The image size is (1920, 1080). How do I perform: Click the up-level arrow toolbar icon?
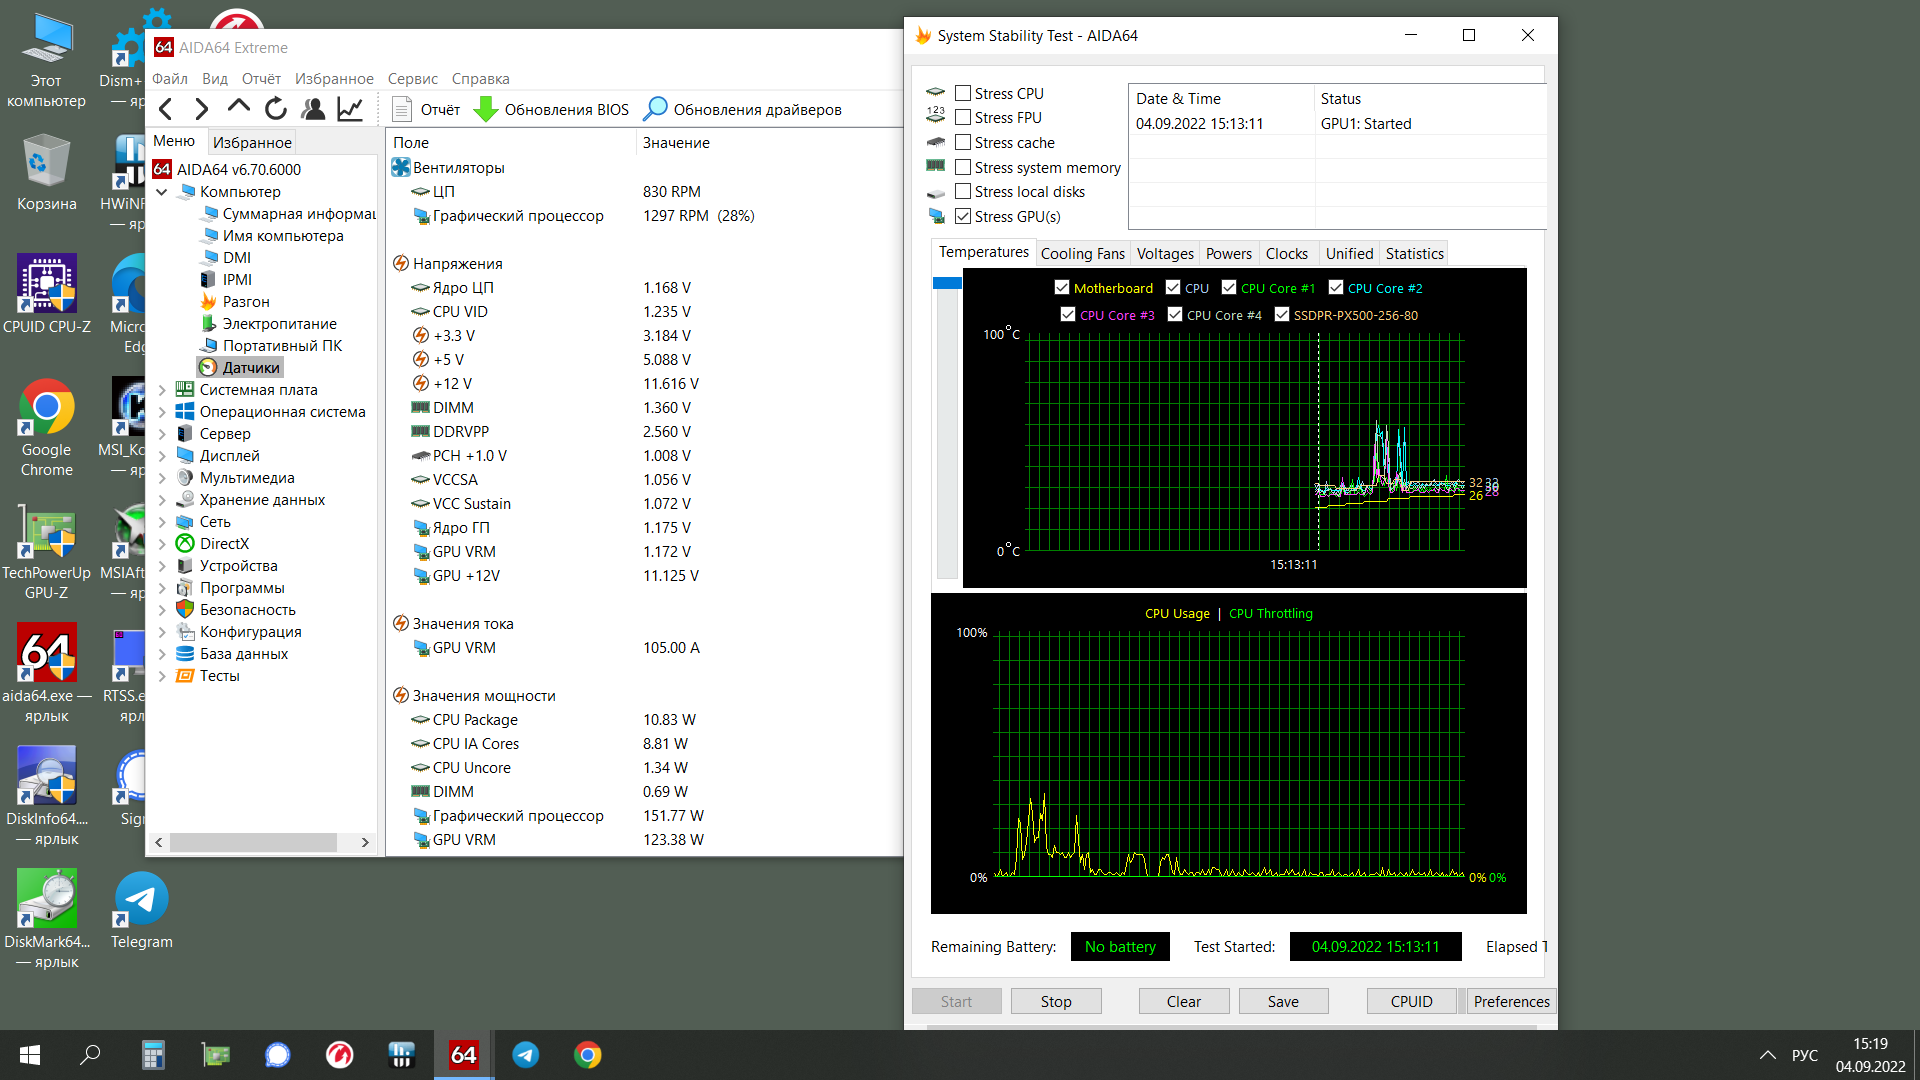click(x=239, y=108)
